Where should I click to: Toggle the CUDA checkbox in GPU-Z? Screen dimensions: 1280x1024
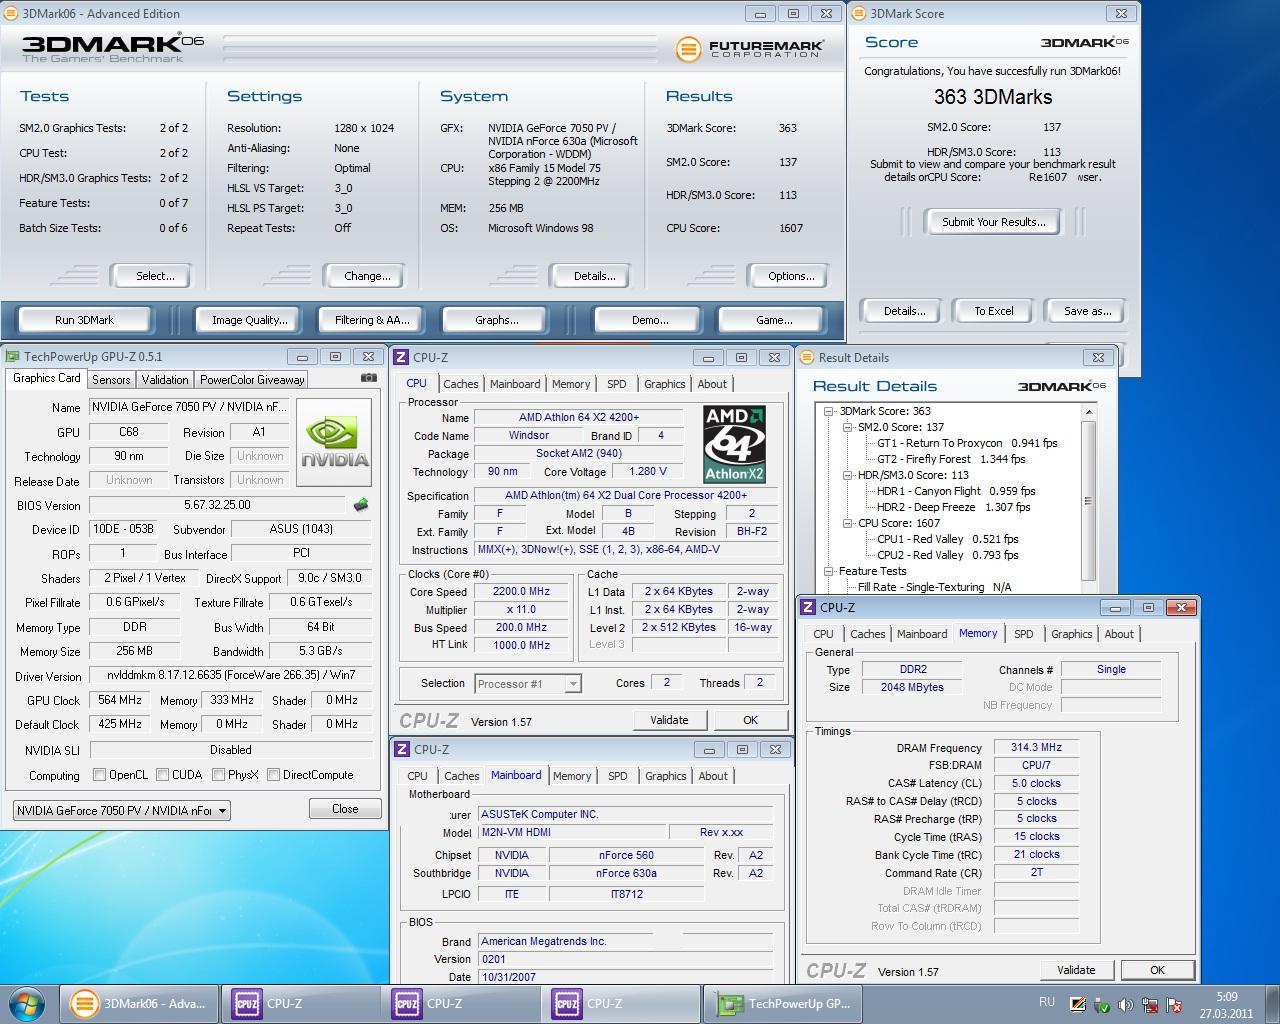point(162,774)
